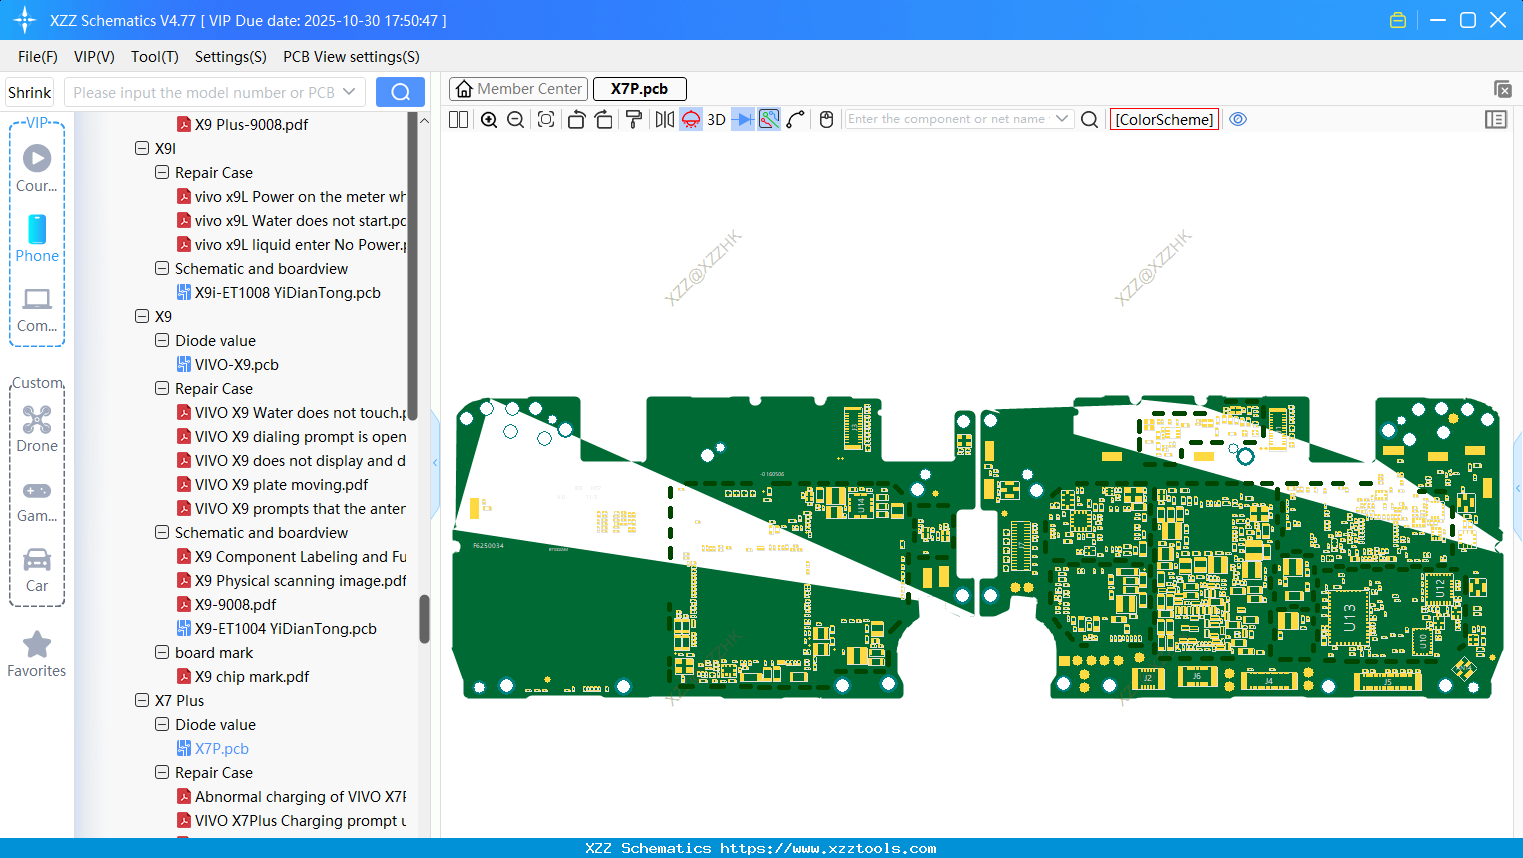Switch to the X7P.pcb tab
The image size is (1523, 858).
639,89
